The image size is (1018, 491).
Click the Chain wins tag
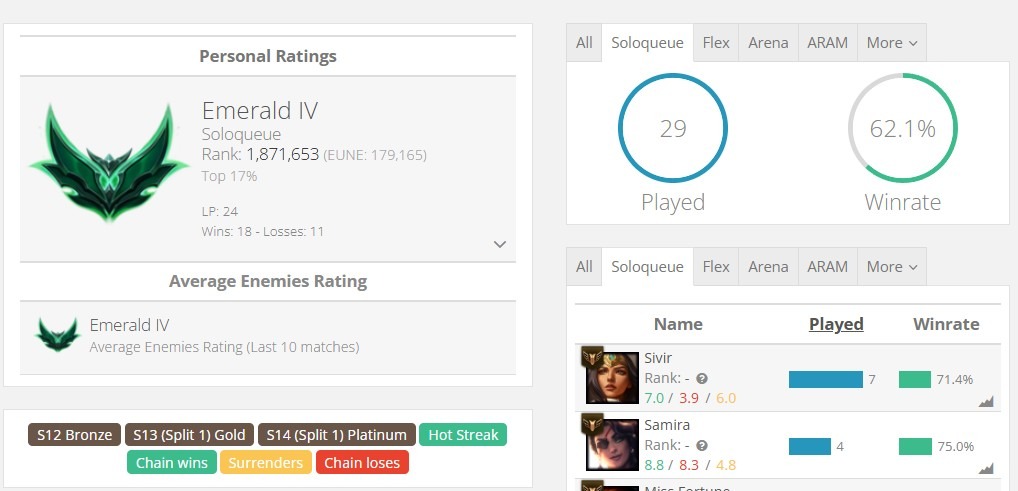pos(171,462)
